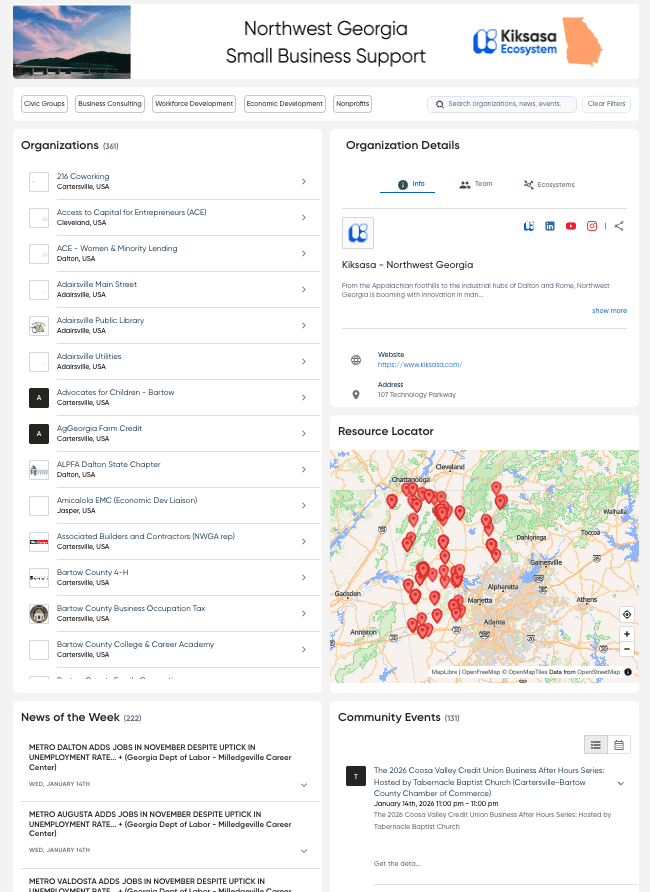Click the show more link

(x=609, y=311)
